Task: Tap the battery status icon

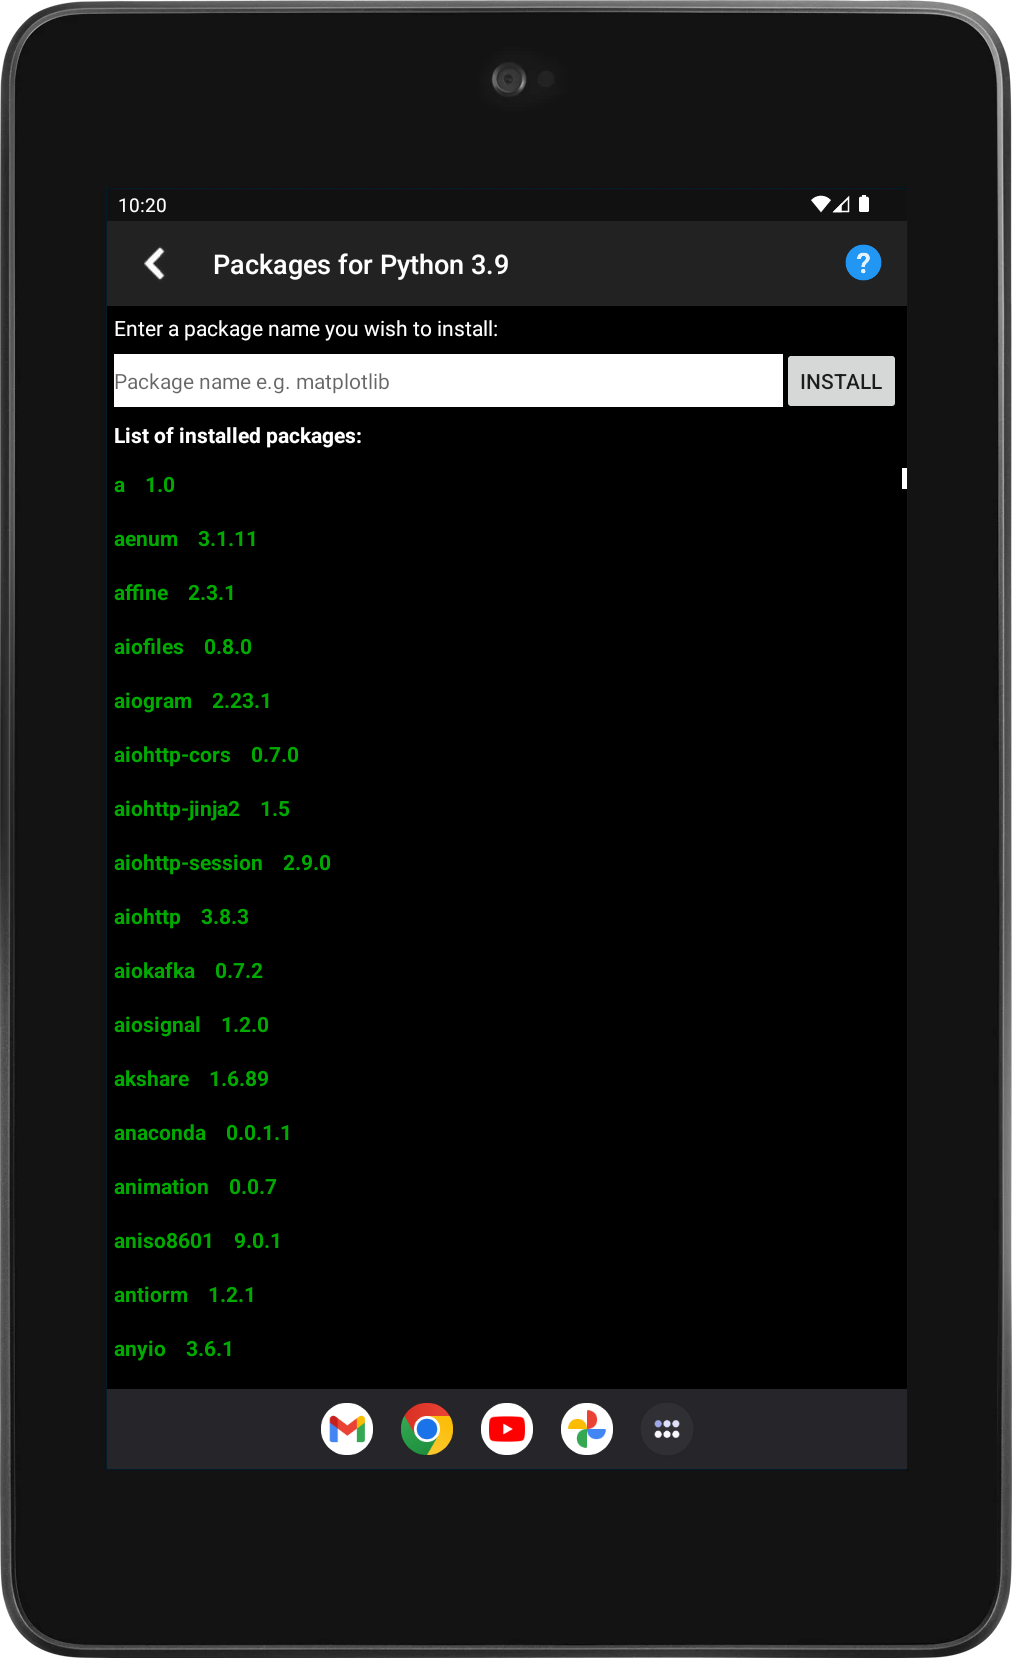Action: (864, 204)
